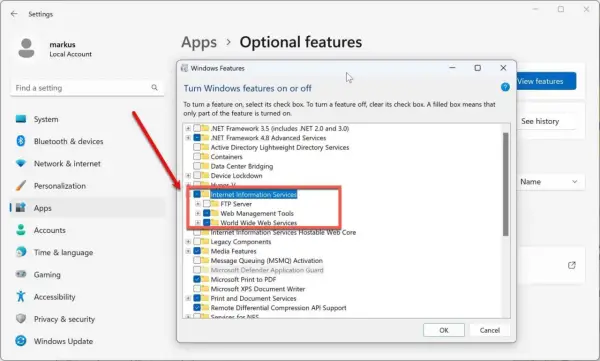Viewport: 600px width, 361px height.
Task: Click the external link icon in Settings
Action: tap(572, 265)
